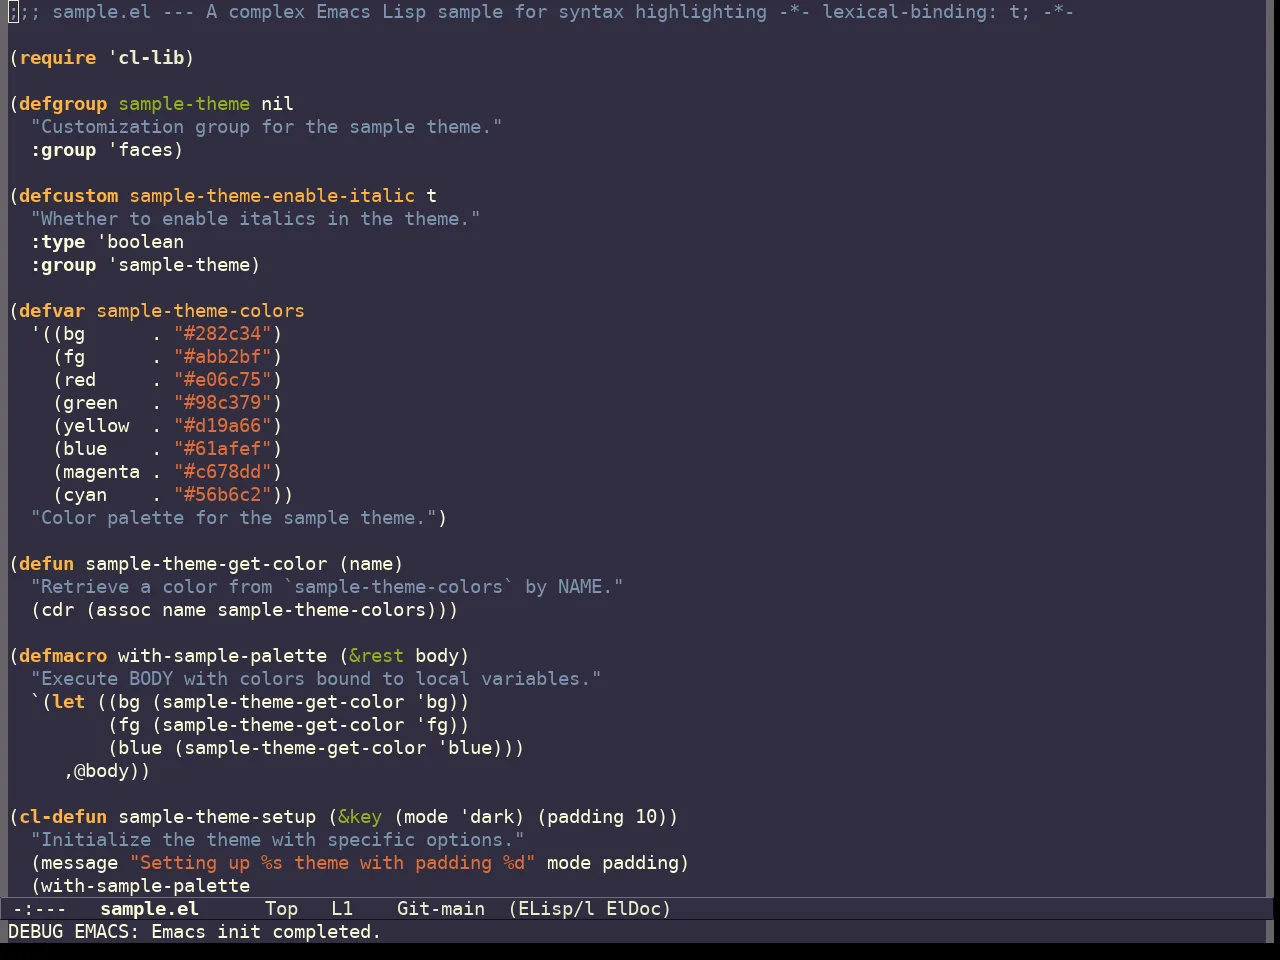
Task: Click the 'cl-lib symbol
Action: pyautogui.click(x=145, y=58)
